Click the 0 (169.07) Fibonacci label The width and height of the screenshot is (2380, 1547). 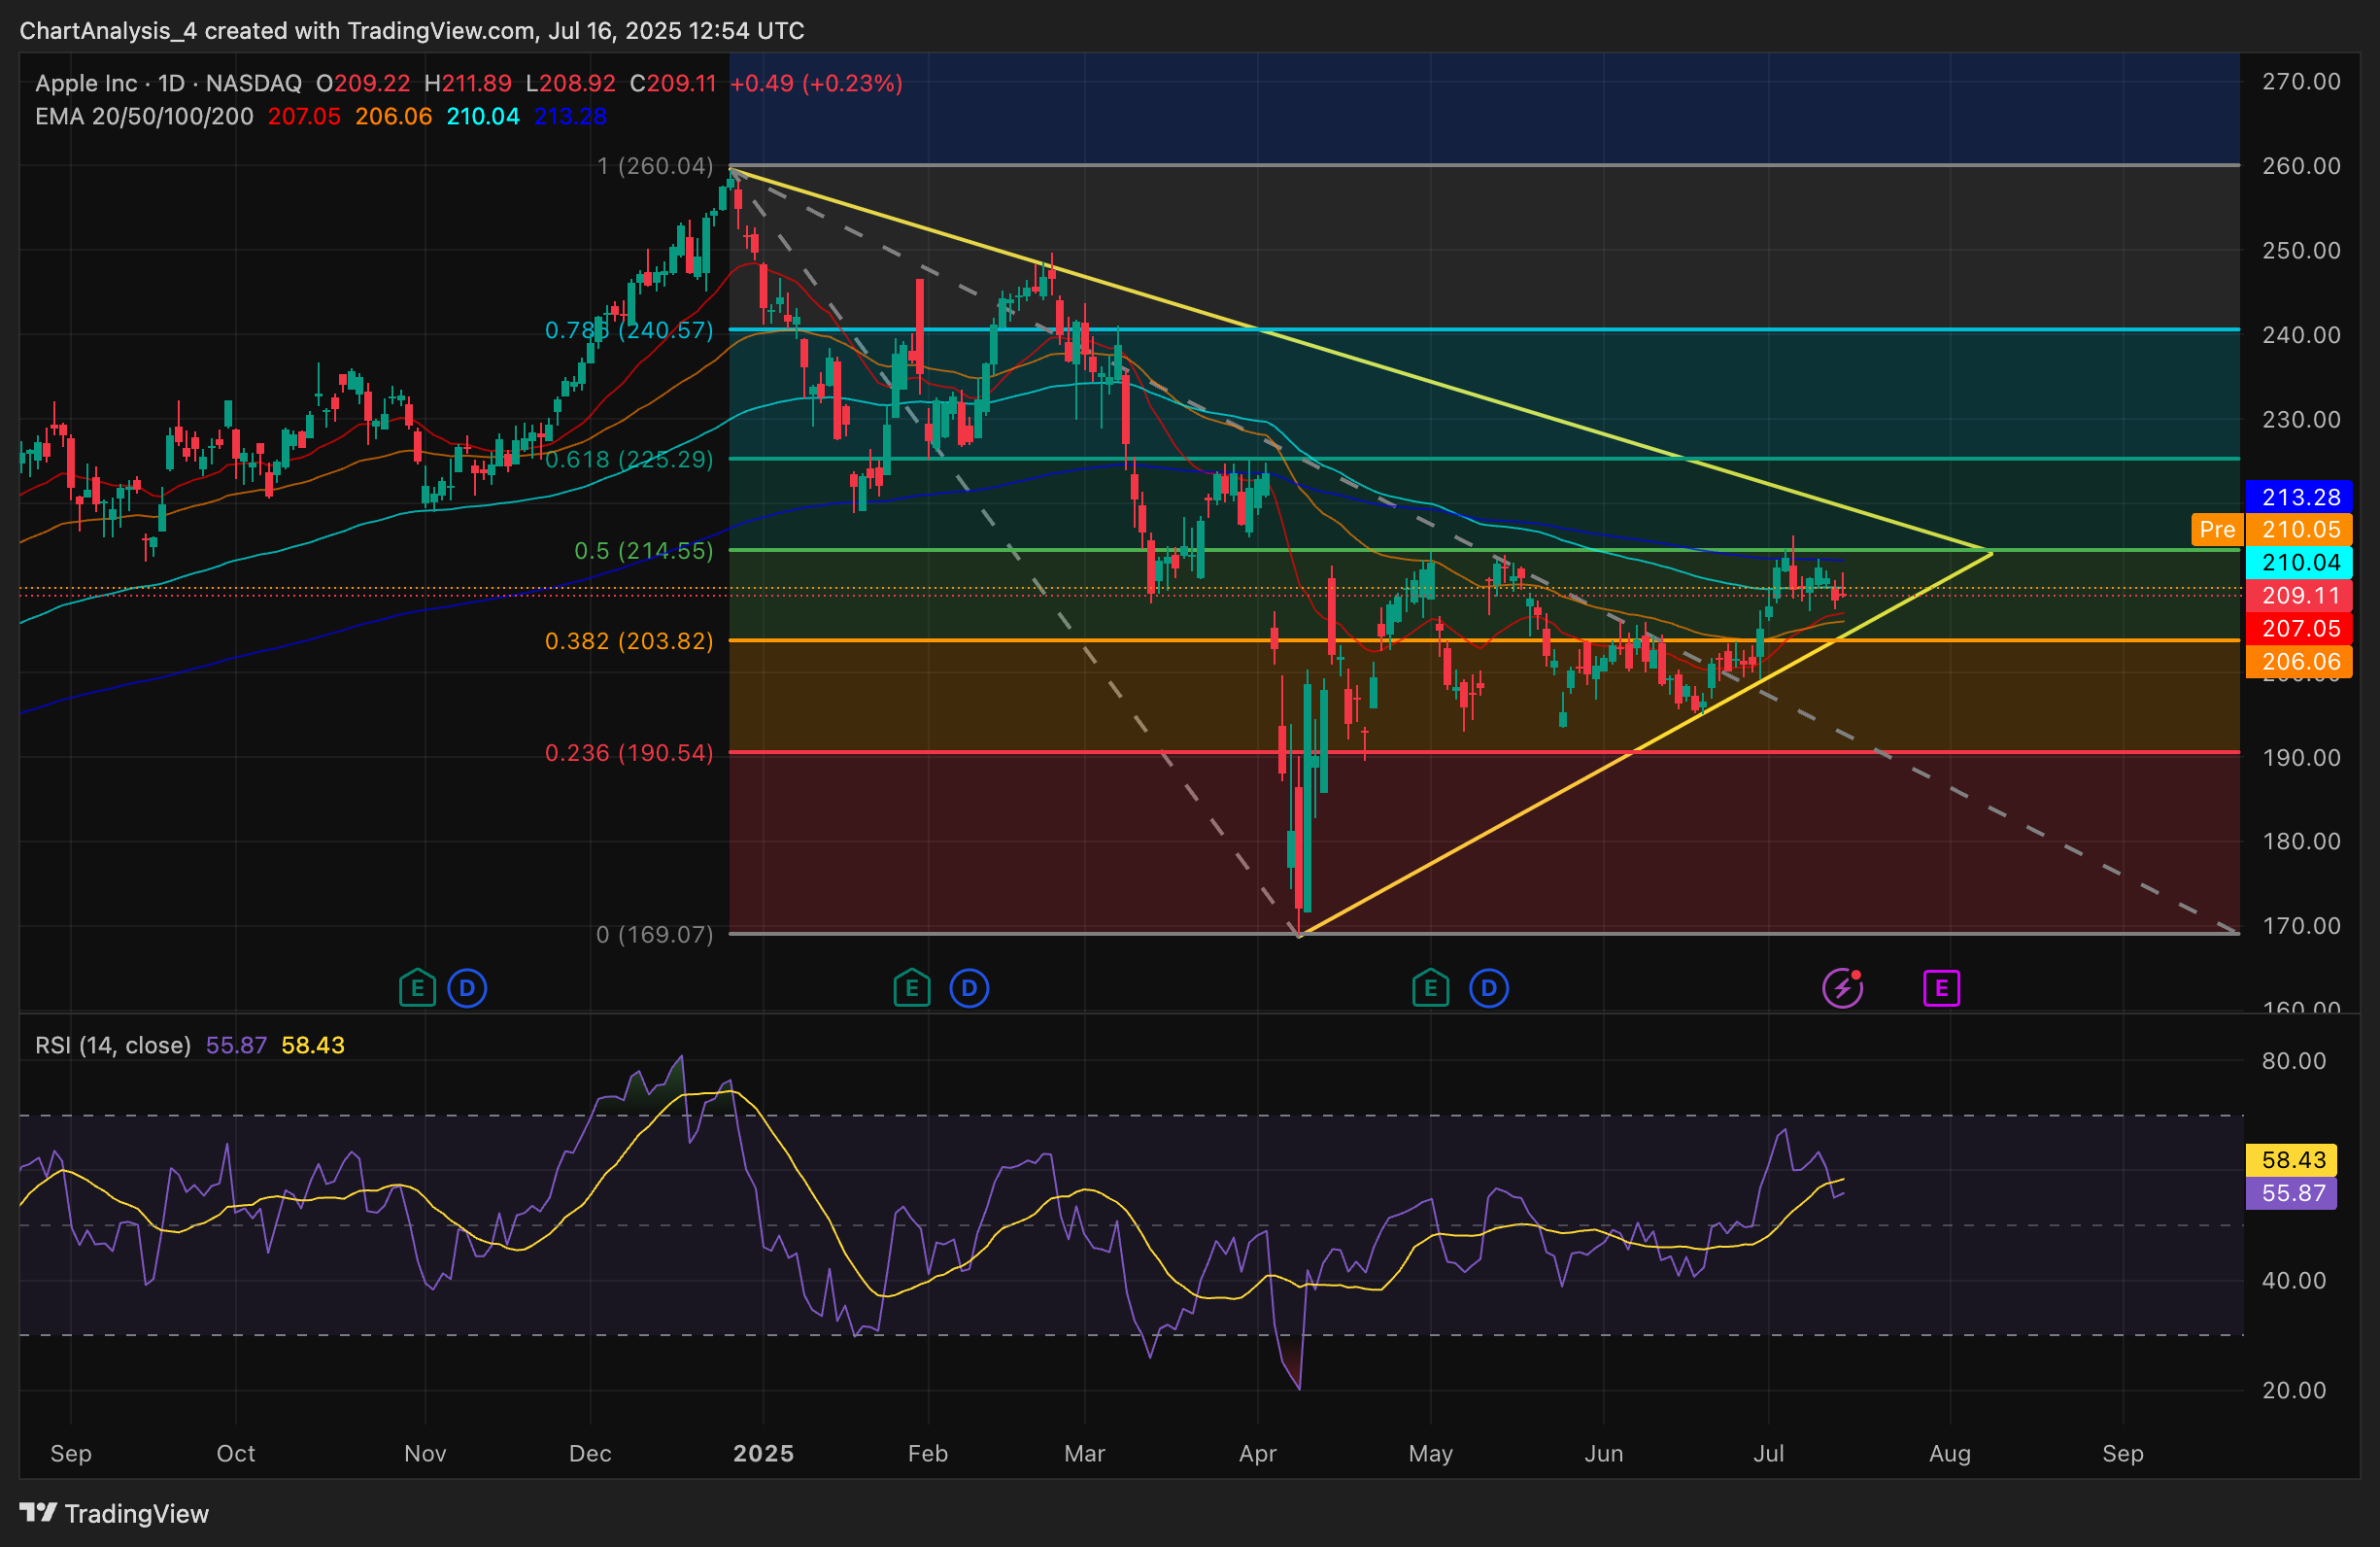(655, 935)
